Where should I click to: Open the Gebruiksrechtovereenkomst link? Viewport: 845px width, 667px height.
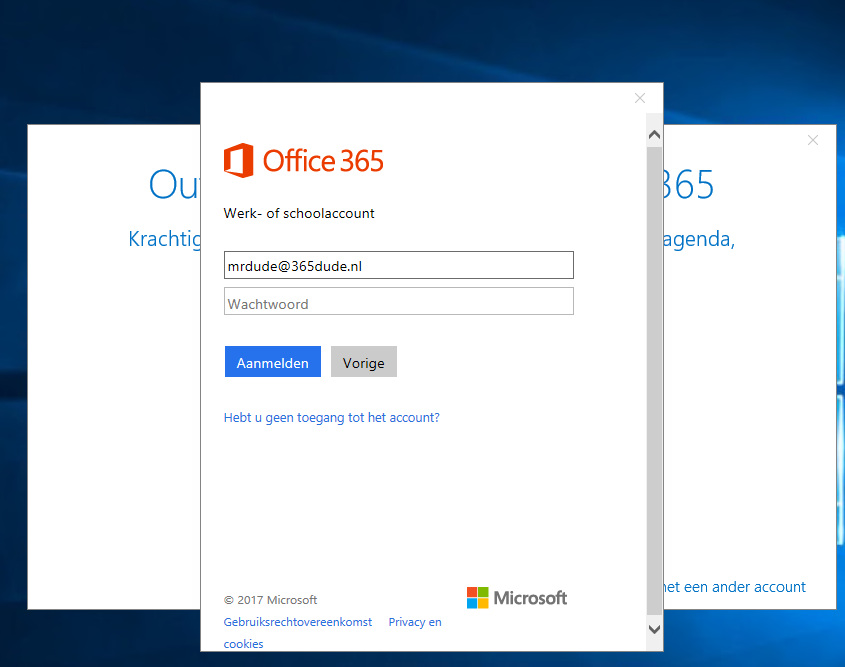(x=298, y=622)
